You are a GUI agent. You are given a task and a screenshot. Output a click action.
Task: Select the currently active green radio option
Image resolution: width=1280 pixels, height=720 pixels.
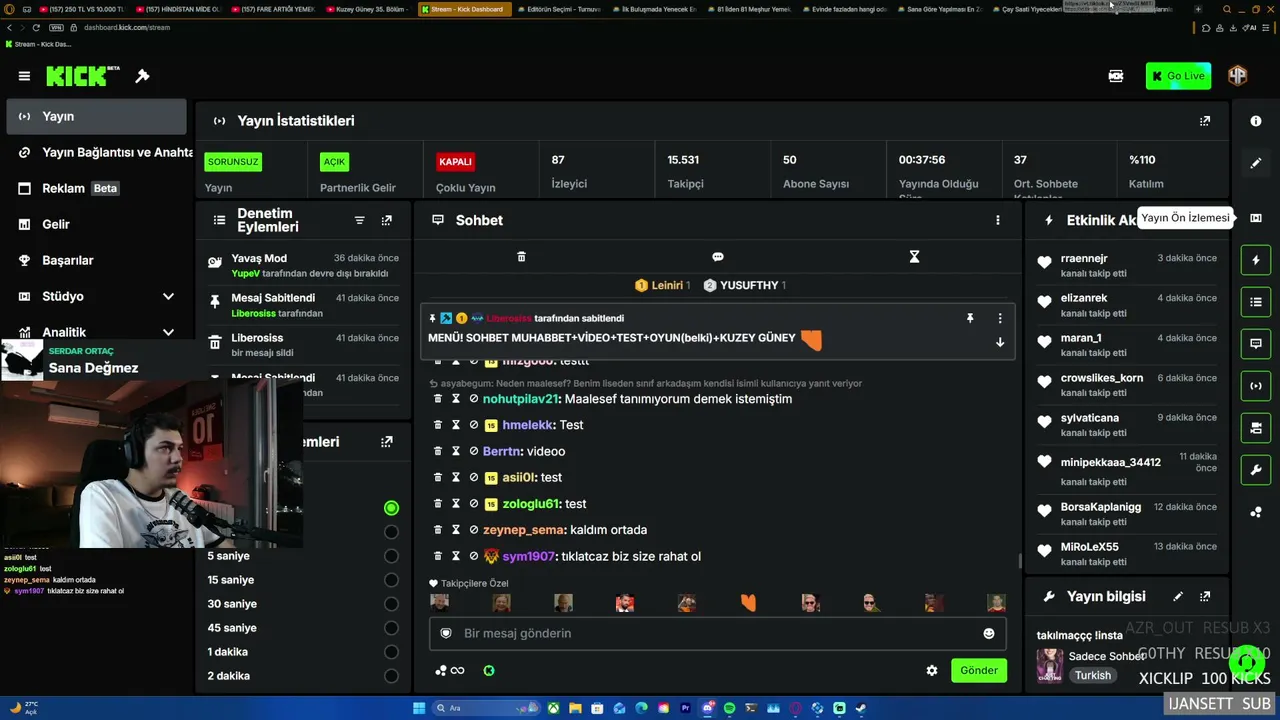click(391, 508)
